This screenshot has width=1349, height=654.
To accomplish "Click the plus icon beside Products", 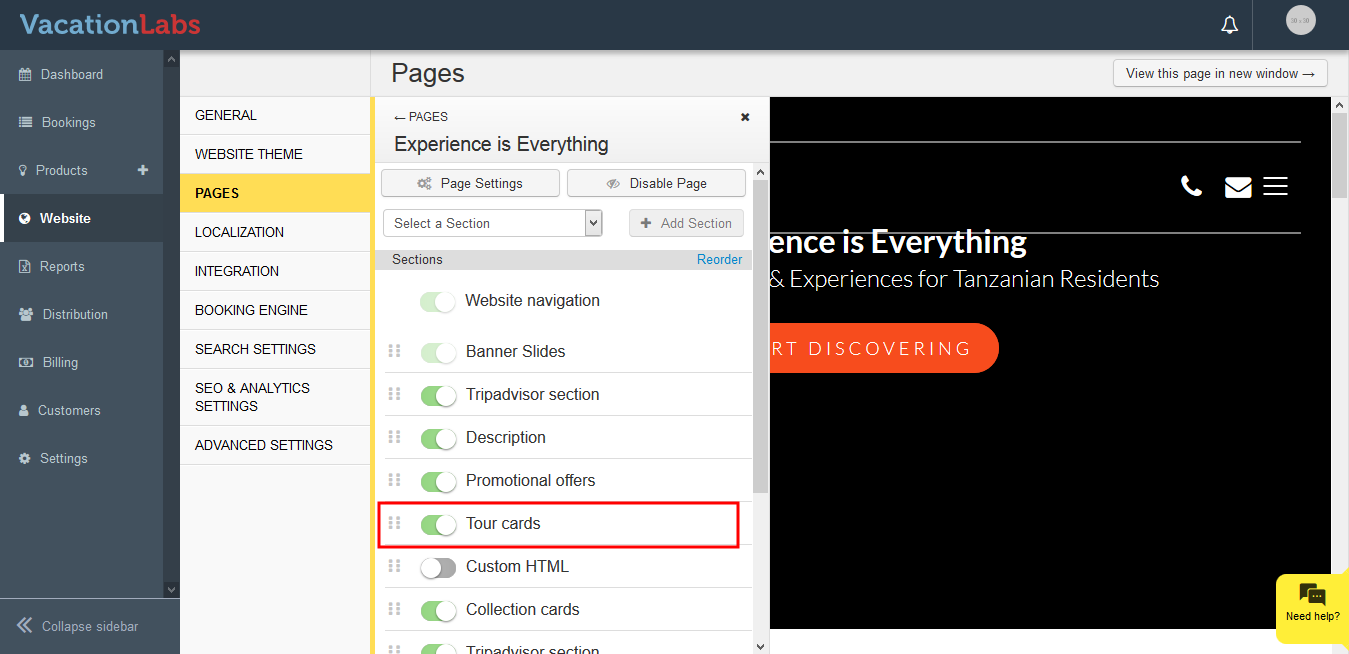I will click(143, 170).
